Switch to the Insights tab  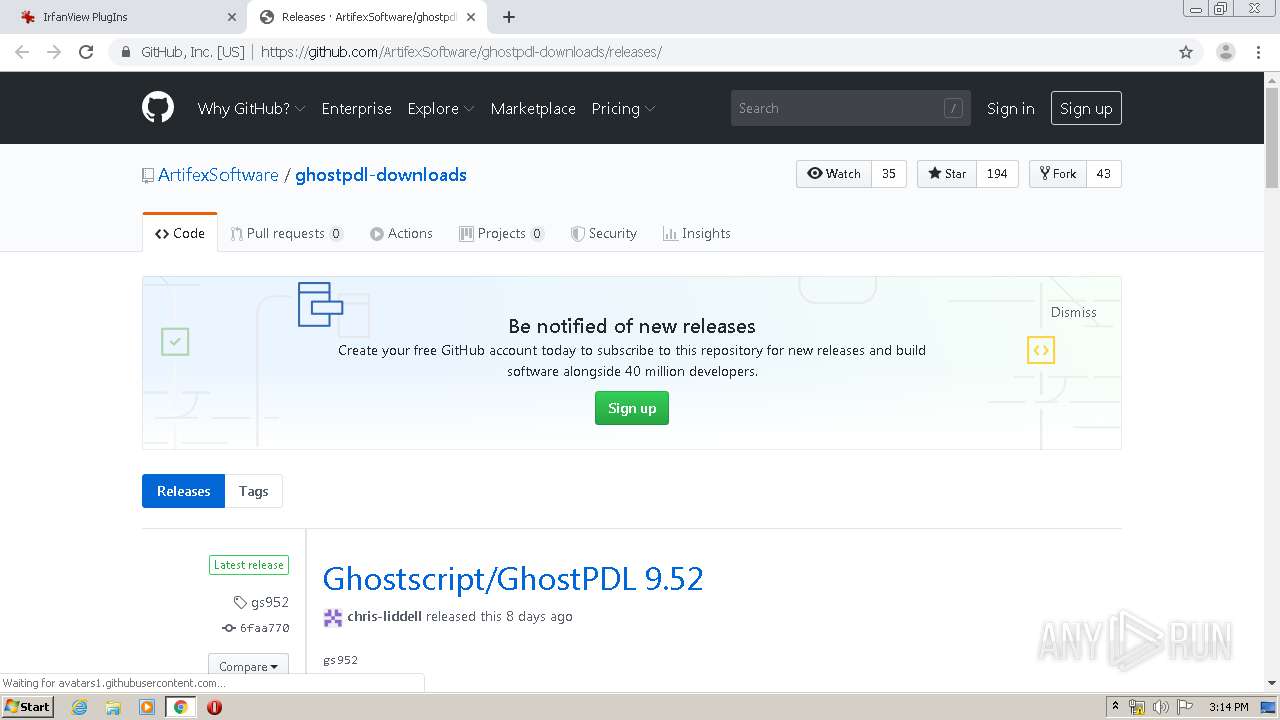696,233
